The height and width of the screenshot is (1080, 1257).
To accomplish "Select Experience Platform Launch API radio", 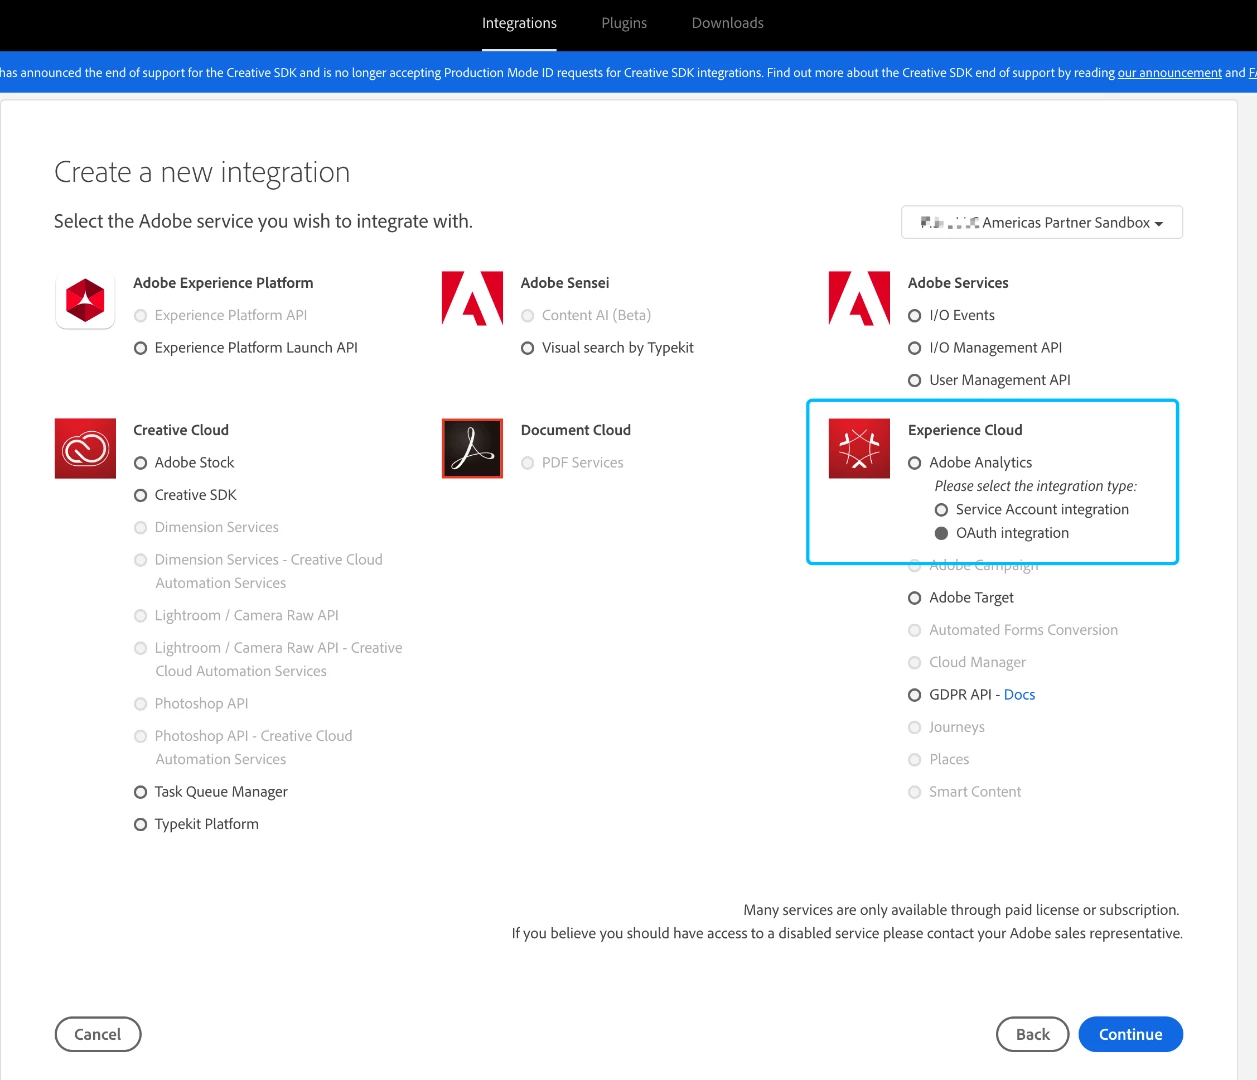I will coord(141,348).
